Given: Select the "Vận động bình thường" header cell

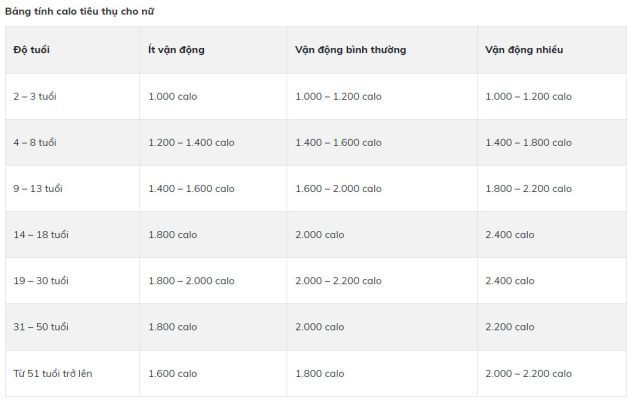Looking at the screenshot, I should click(x=350, y=49).
